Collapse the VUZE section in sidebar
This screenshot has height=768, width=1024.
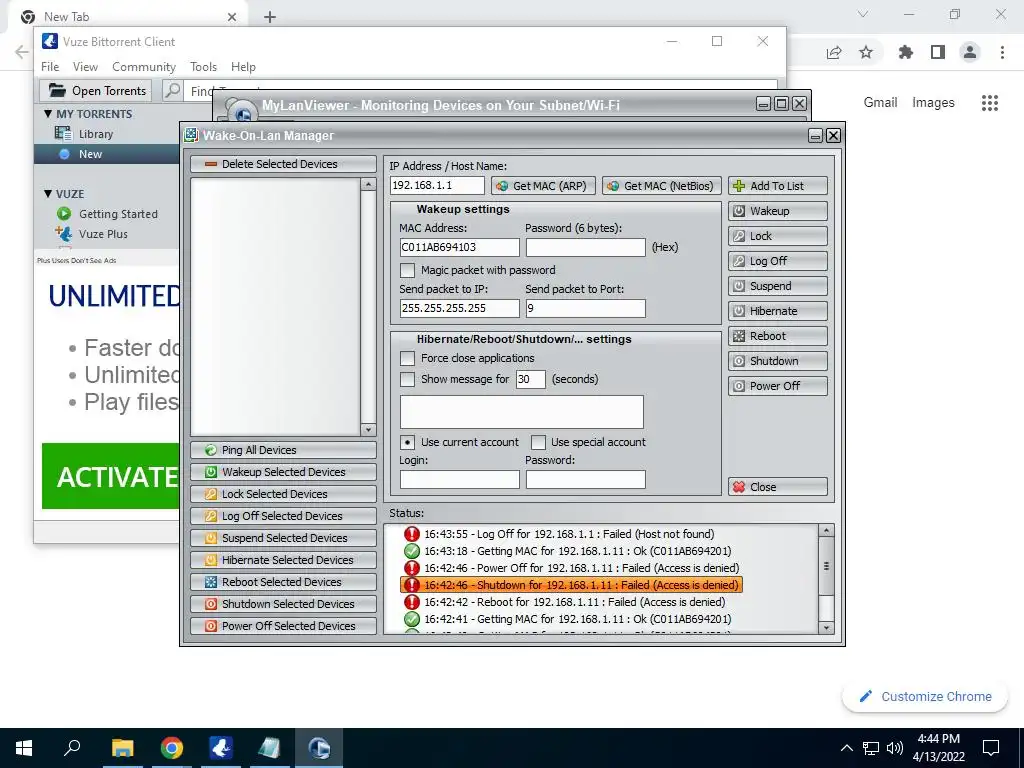(48, 194)
